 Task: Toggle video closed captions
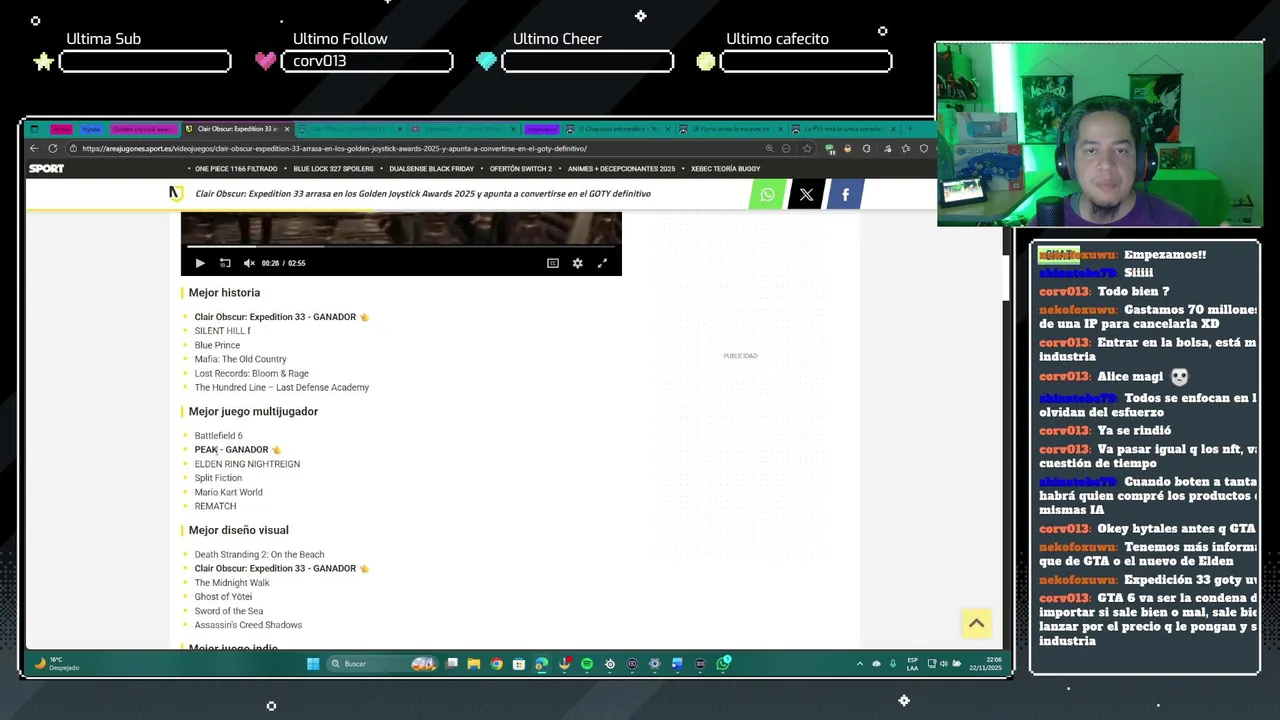pos(552,263)
